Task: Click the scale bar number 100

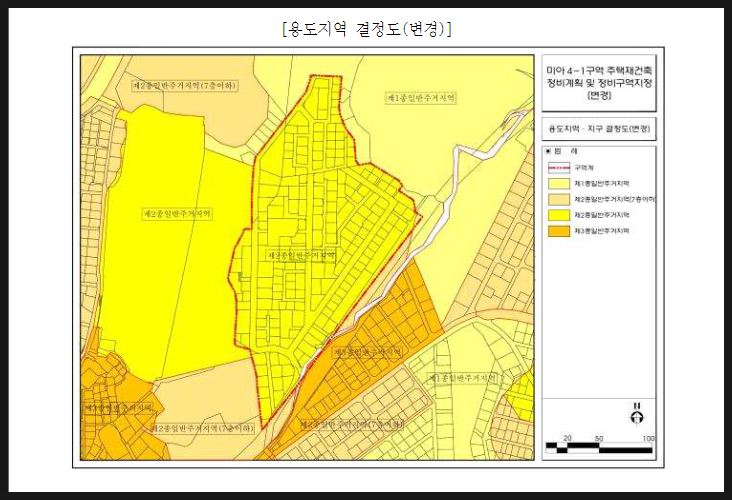Action: click(x=648, y=438)
